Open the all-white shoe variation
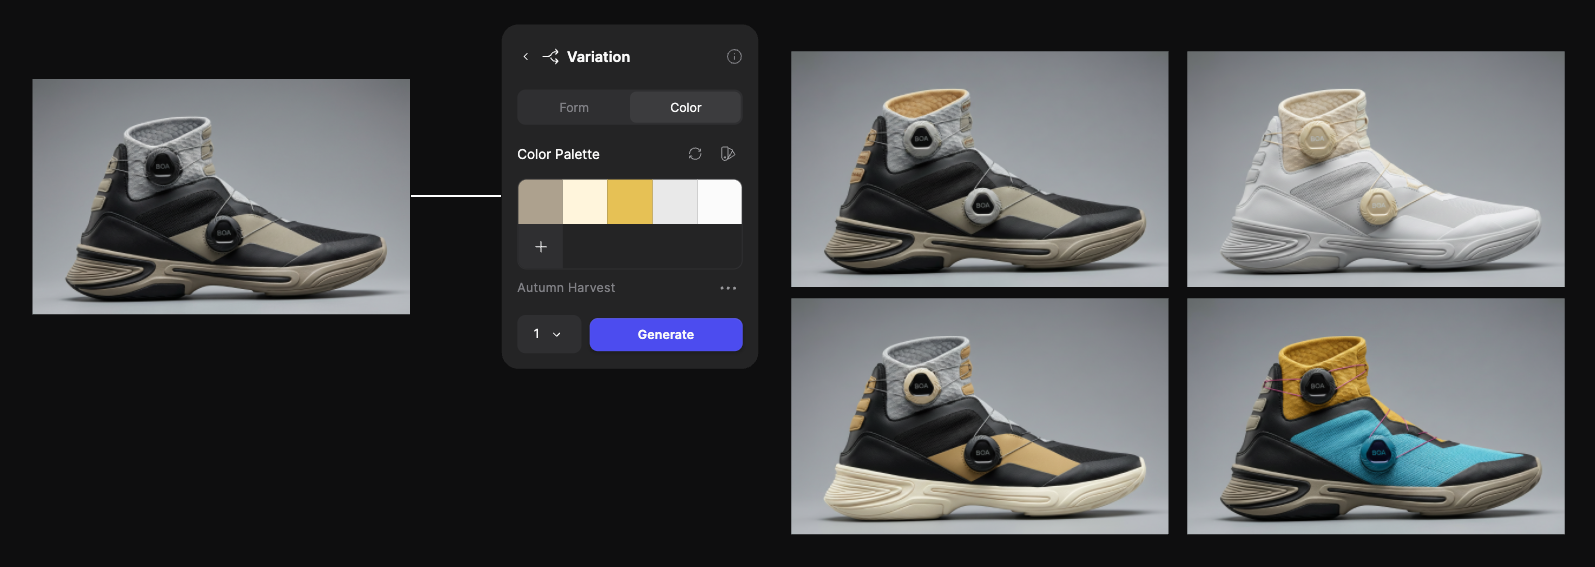 point(1376,169)
